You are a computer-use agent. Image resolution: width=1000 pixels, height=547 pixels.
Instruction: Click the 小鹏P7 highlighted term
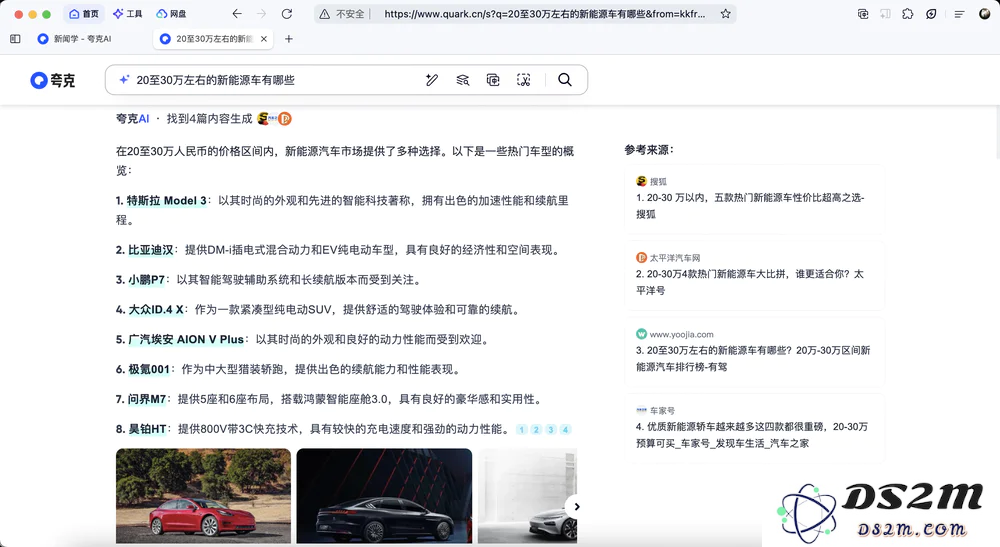tap(146, 280)
